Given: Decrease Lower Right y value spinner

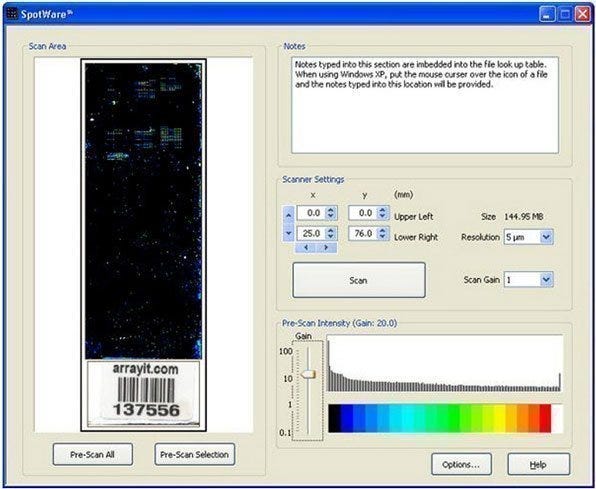Looking at the screenshot, I should pyautogui.click(x=382, y=237).
